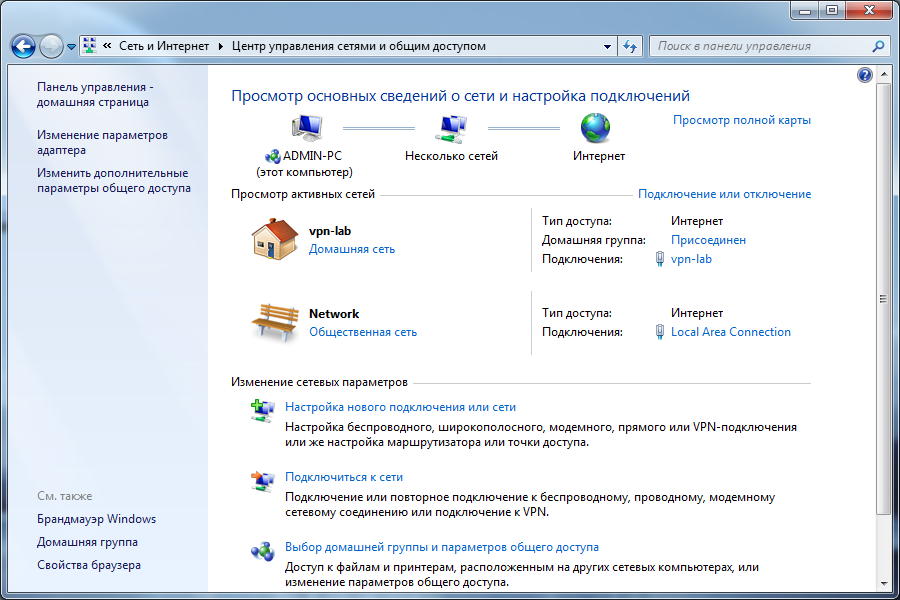The image size is (900, 600).
Task: Click the multiple networks icon
Action: [x=451, y=127]
